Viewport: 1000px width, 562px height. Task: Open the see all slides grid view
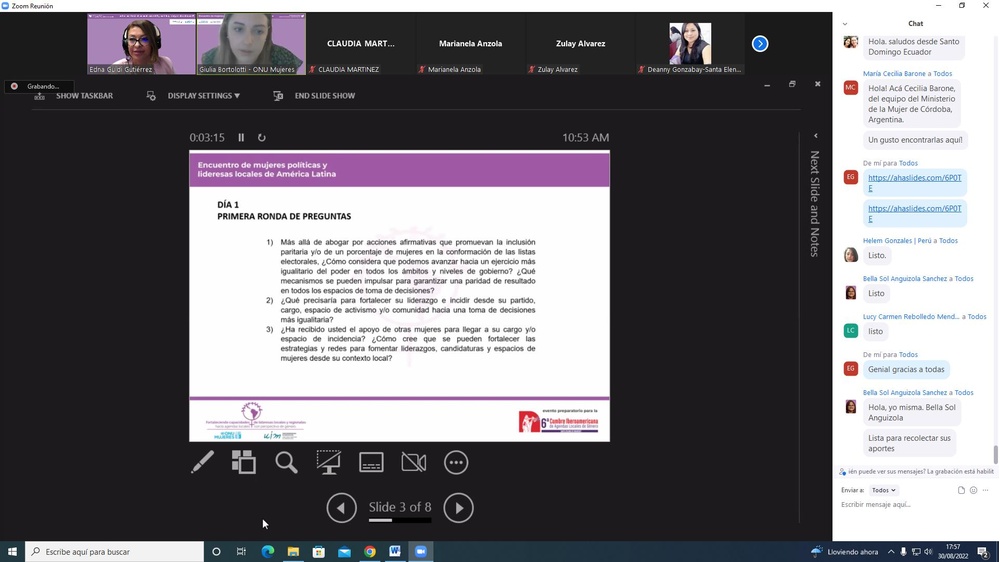pyautogui.click(x=244, y=462)
